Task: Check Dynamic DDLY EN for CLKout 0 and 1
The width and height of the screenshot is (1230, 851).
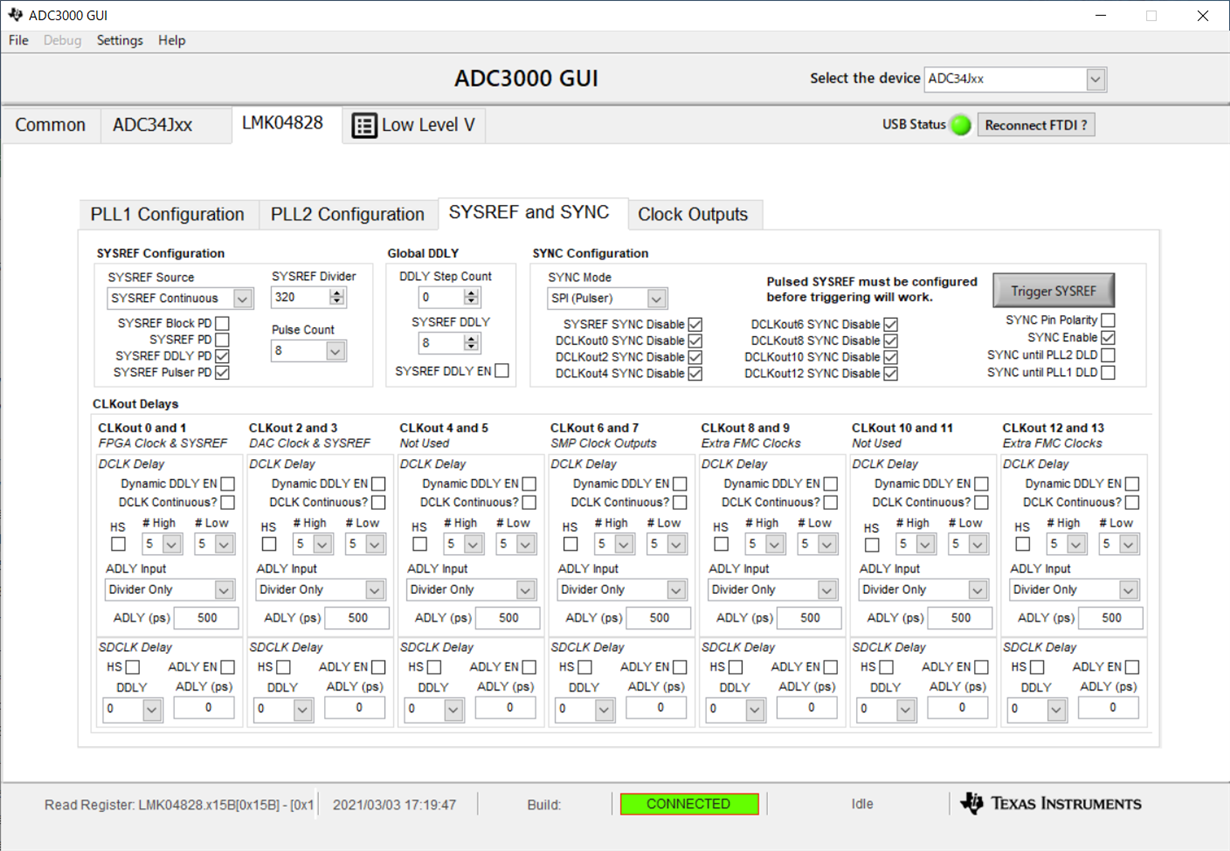Action: (228, 484)
